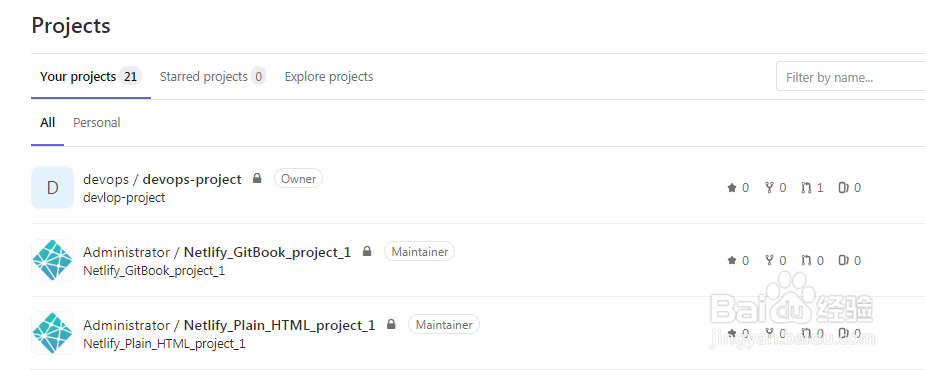The width and height of the screenshot is (925, 370).
Task: Switch to the Personal sub-tab
Action: (97, 123)
